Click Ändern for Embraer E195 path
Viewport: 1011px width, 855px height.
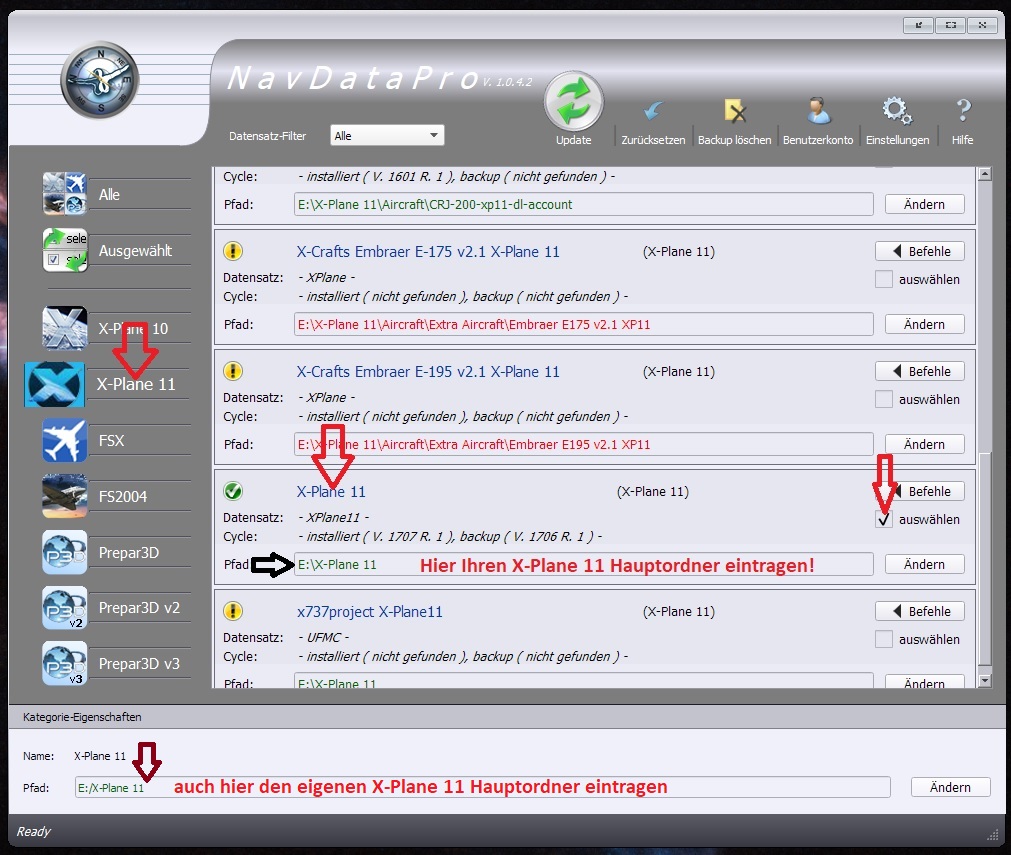(x=925, y=444)
